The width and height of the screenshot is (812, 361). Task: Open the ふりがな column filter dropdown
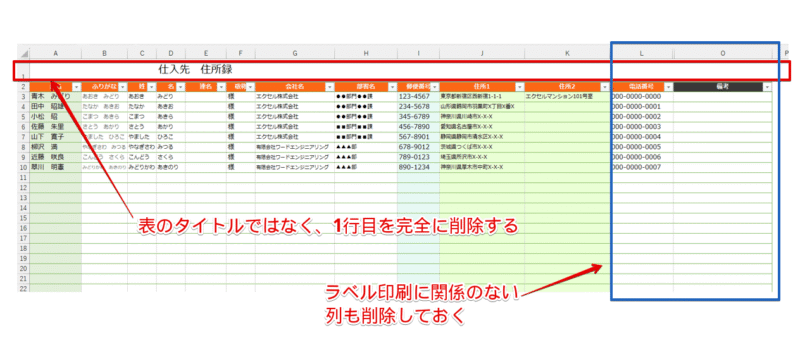[122, 87]
